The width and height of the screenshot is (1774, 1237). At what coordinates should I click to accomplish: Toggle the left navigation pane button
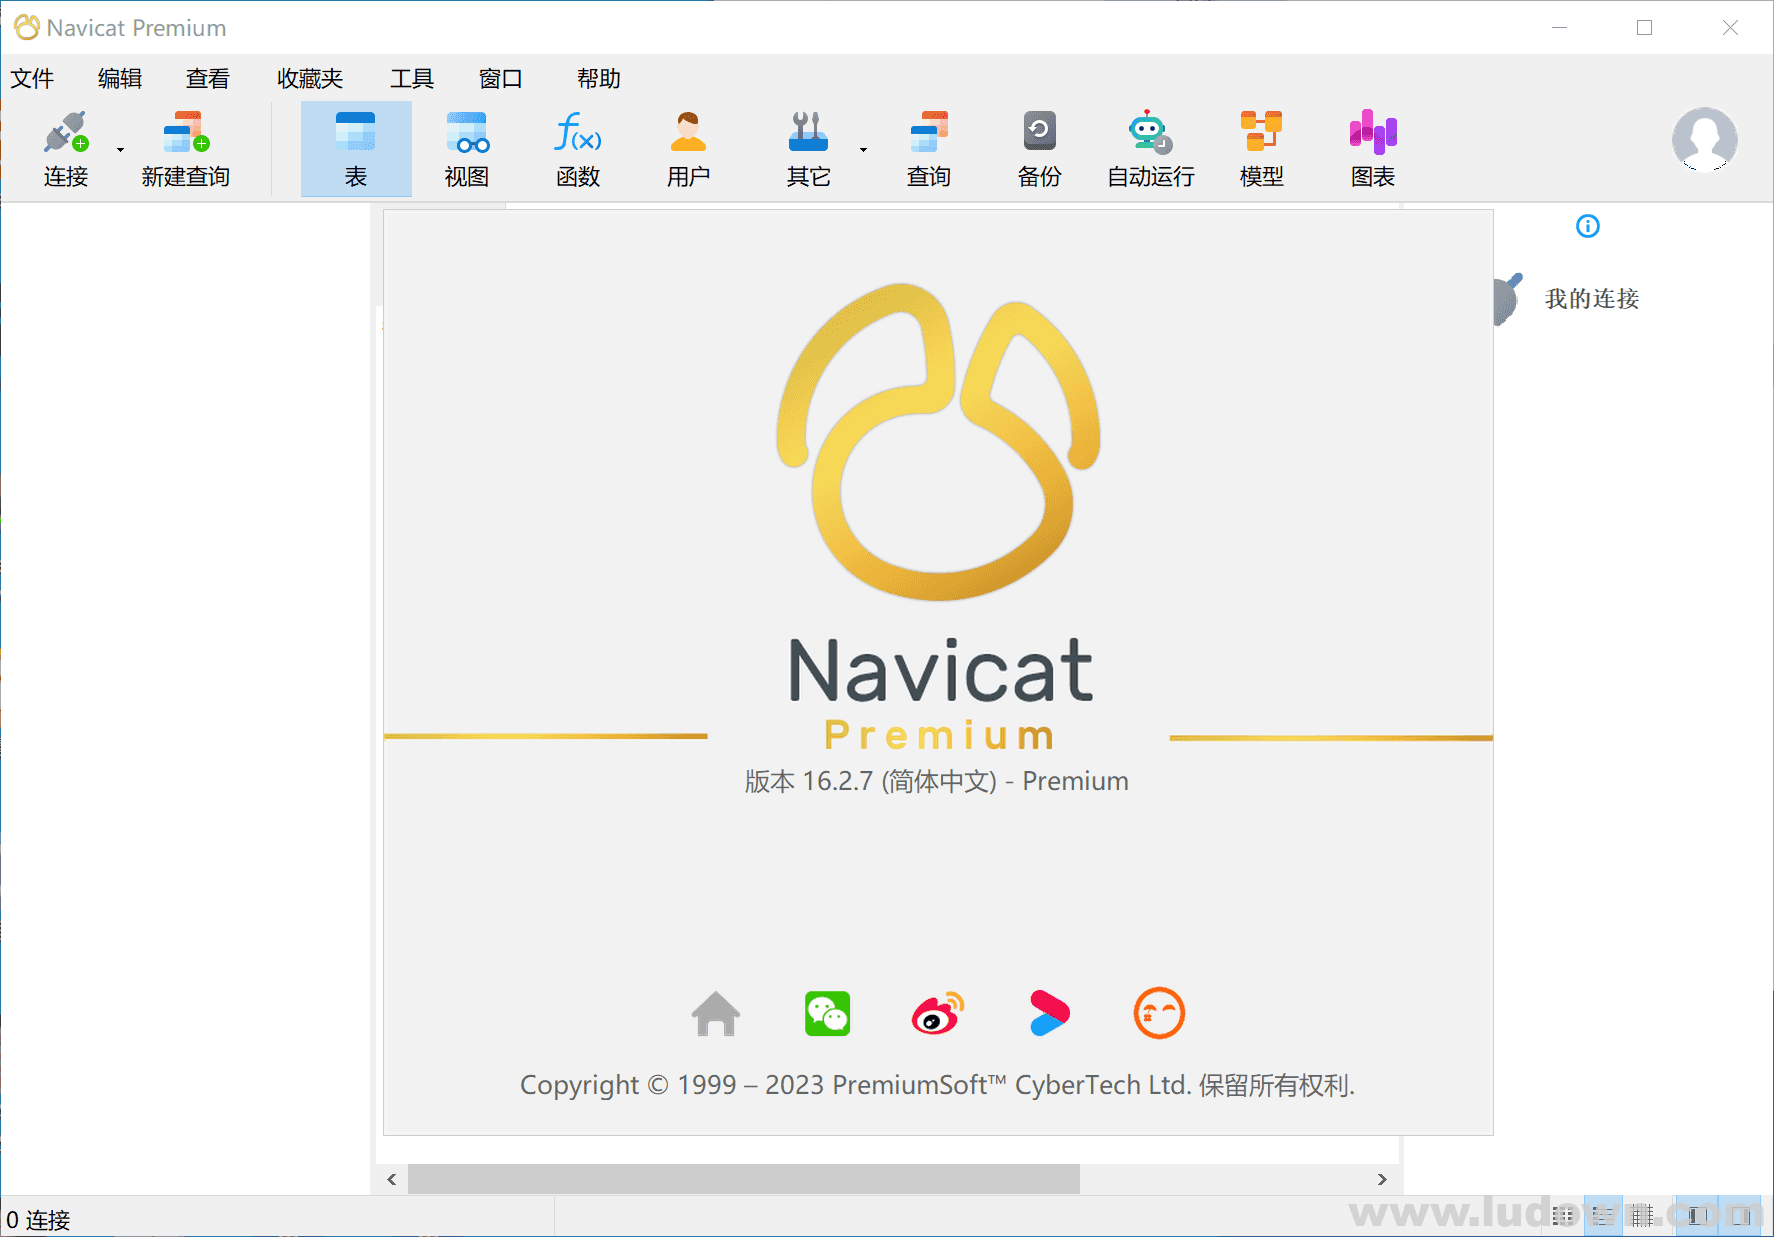coord(1697,1216)
